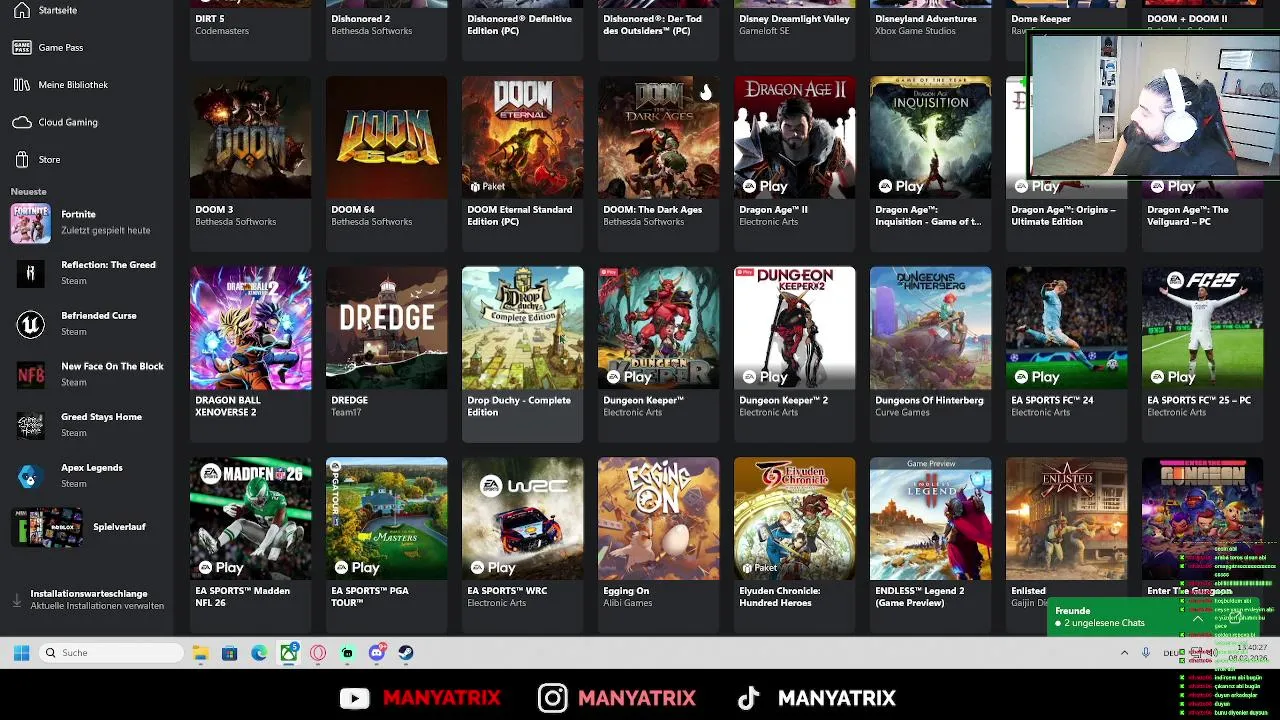
Task: Show hidden system tray icons
Action: point(1124,653)
